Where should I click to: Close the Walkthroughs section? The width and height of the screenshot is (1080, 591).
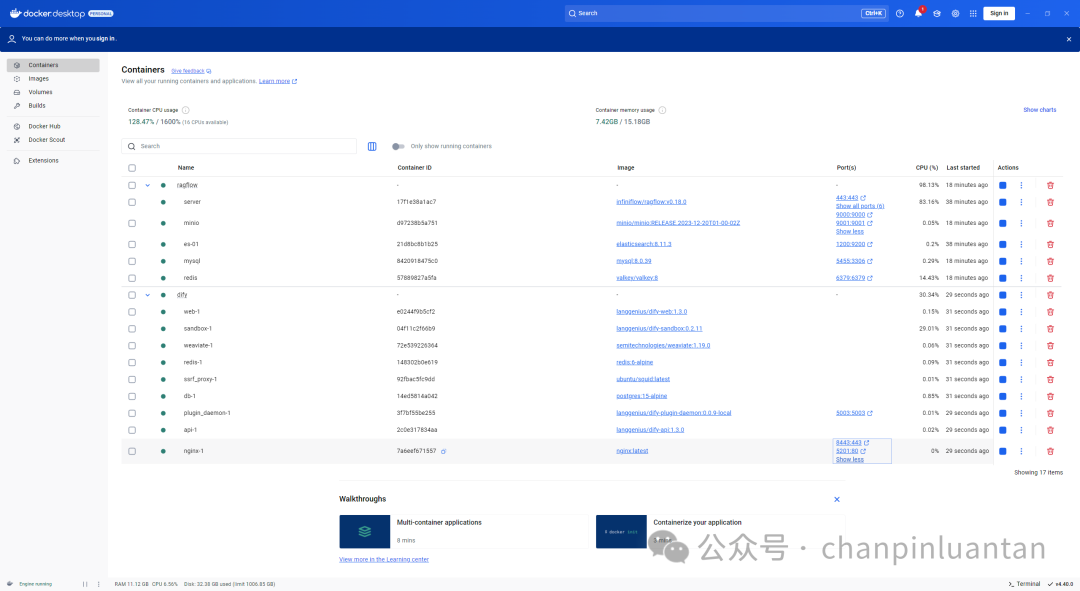click(837, 499)
